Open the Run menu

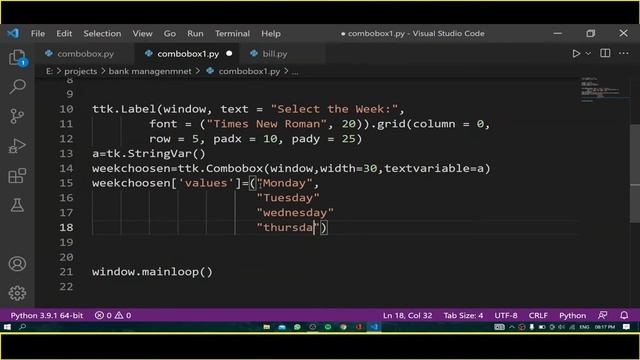tap(195, 33)
